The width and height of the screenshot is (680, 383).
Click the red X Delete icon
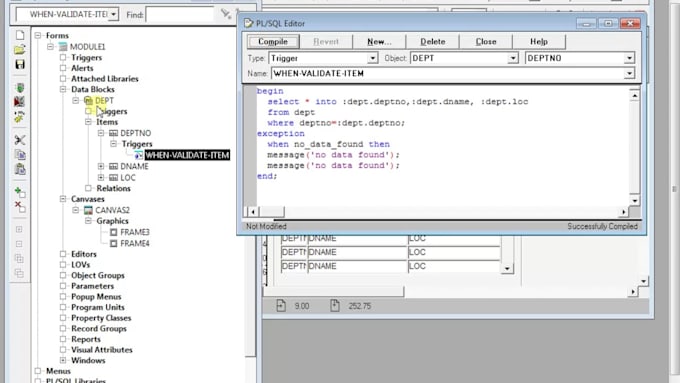tap(20, 207)
